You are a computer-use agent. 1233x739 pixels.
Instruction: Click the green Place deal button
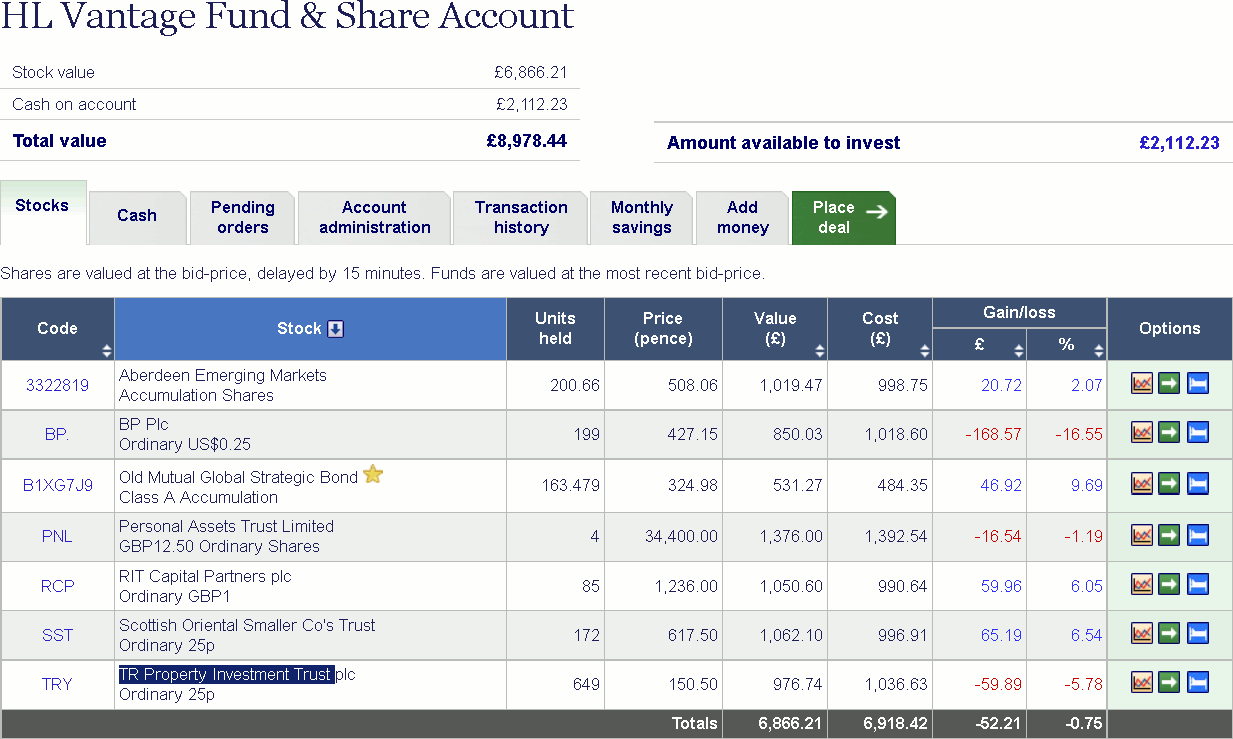click(843, 217)
